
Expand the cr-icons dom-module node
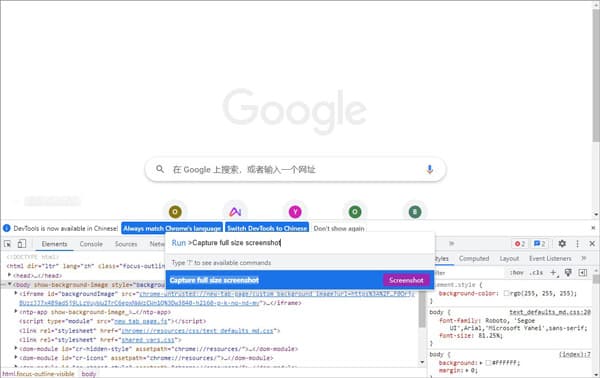pyautogui.click(x=16, y=358)
